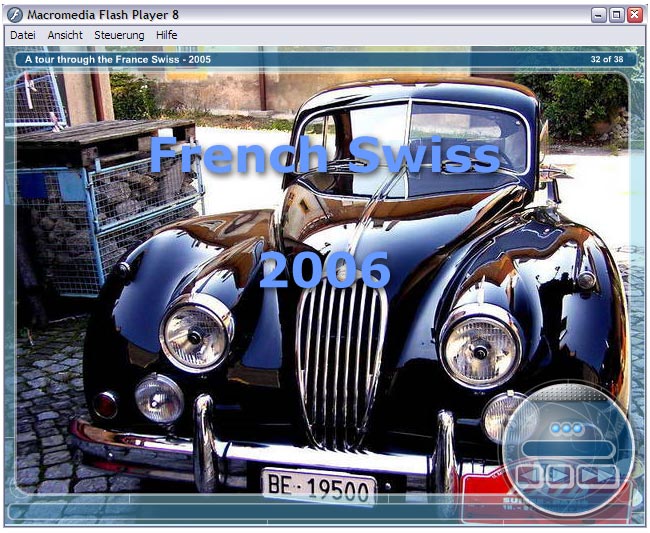Image resolution: width=650 pixels, height=533 pixels.
Task: Click the title 'A tour through the France Swiss - 2005'
Action: point(118,59)
